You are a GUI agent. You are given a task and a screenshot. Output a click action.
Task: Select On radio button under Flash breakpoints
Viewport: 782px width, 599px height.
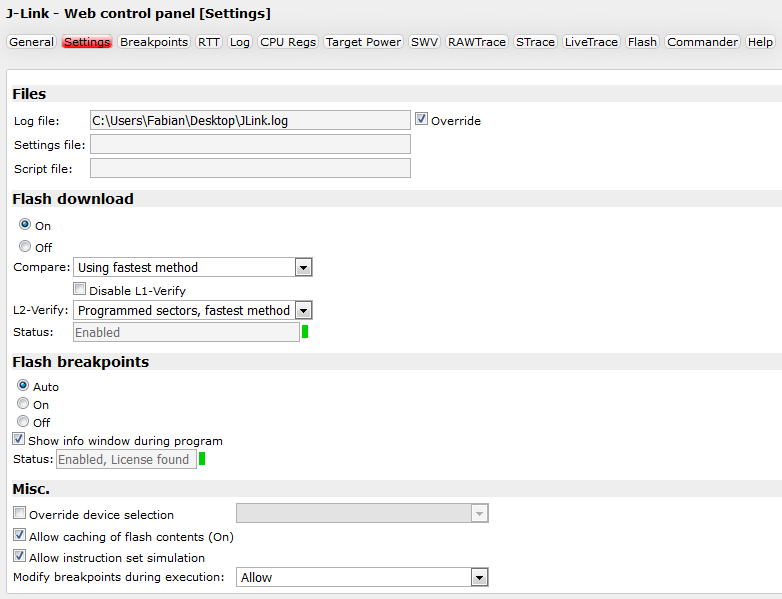click(23, 404)
